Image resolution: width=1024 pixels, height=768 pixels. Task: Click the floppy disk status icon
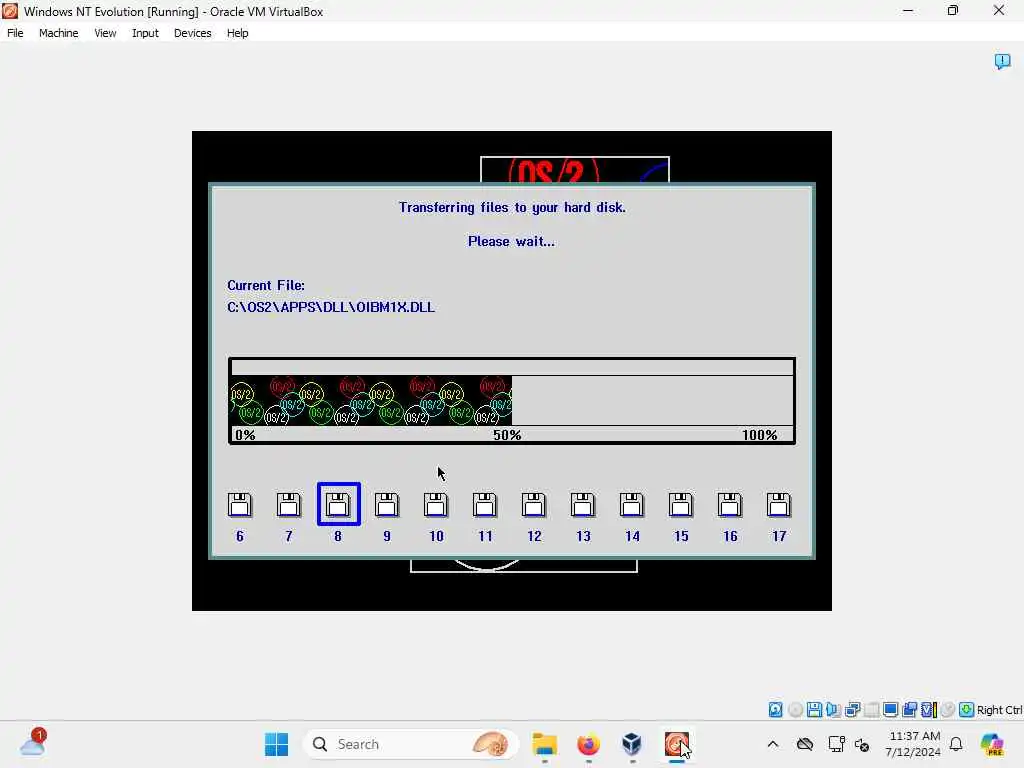click(x=814, y=709)
